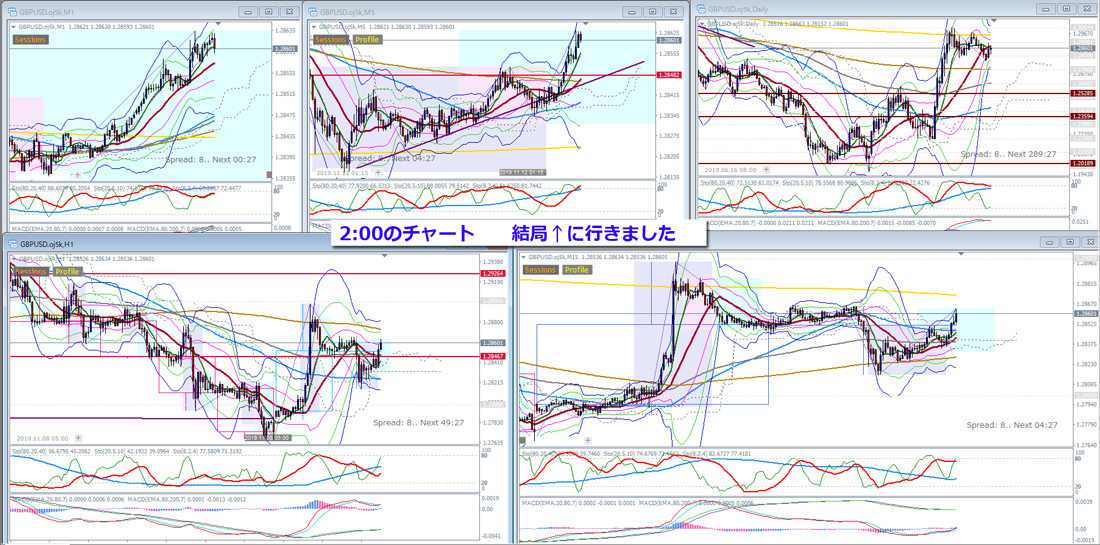This screenshot has height=545, width=1100.
Task: Click the 2019.11.08 05:00 date label in H1
Action: point(43,436)
